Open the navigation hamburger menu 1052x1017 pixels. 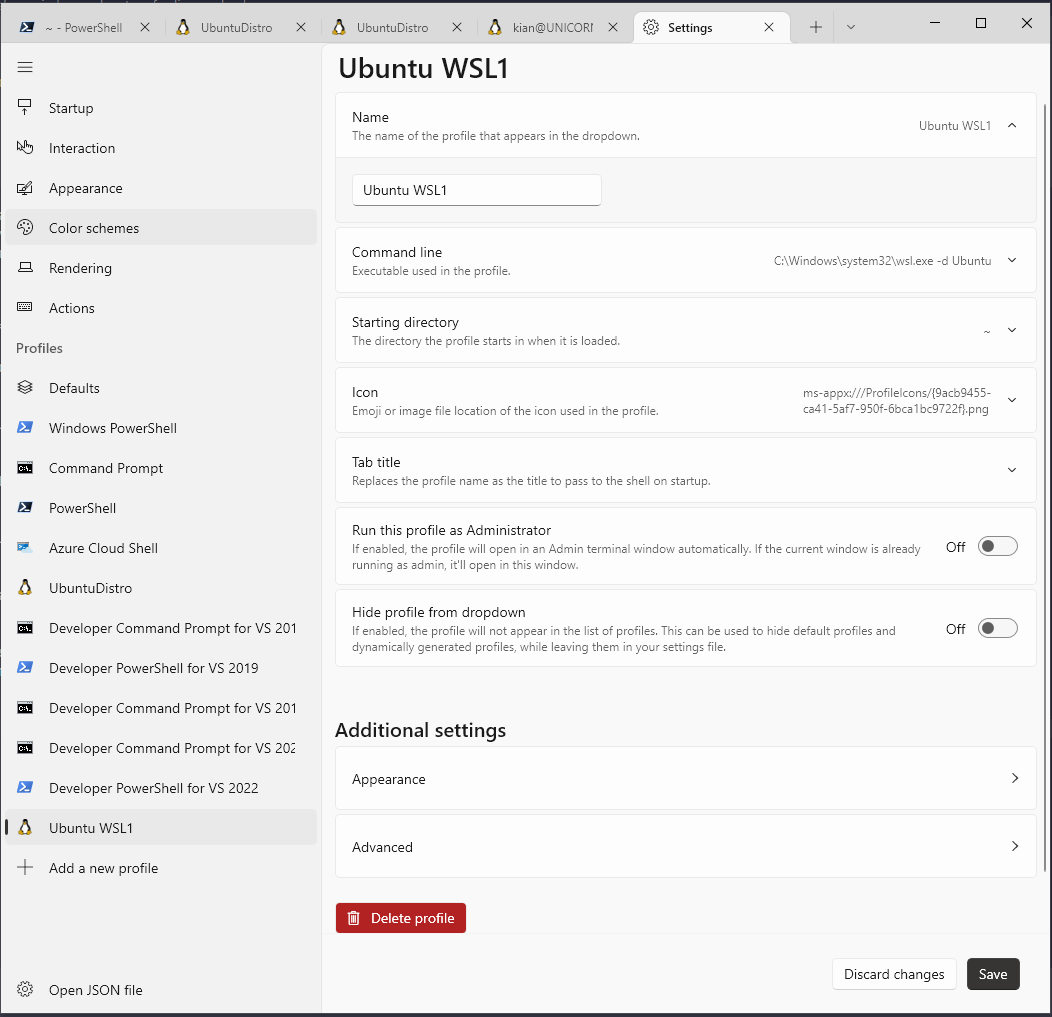25,67
